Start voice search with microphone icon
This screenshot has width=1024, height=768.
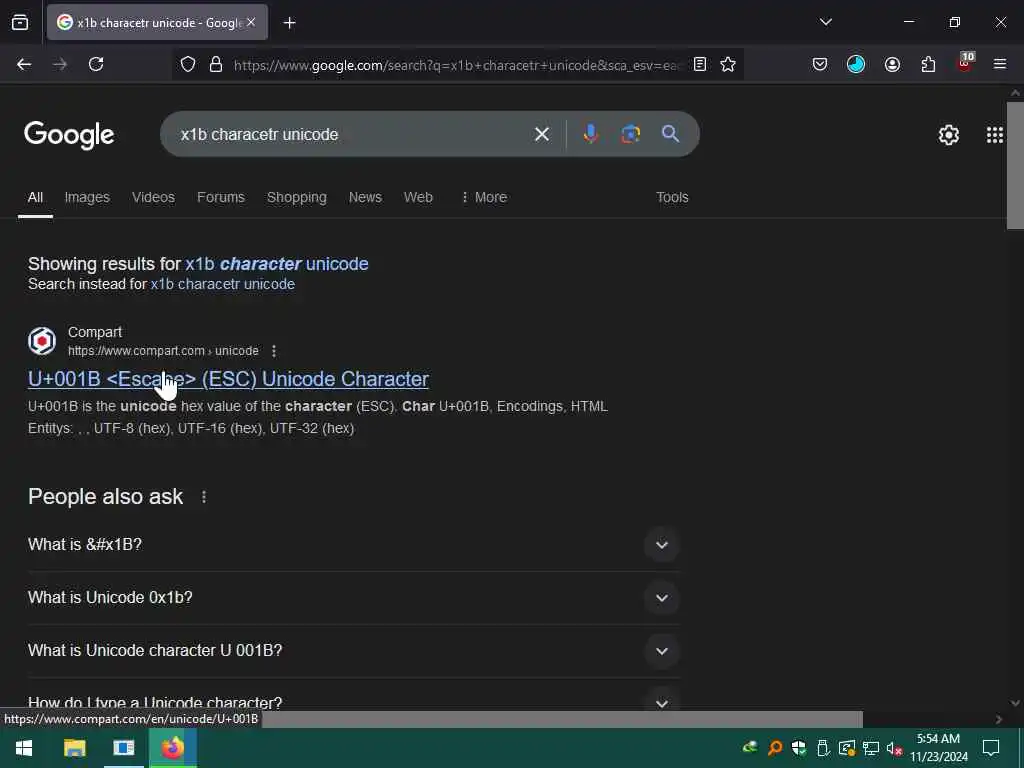click(x=590, y=134)
